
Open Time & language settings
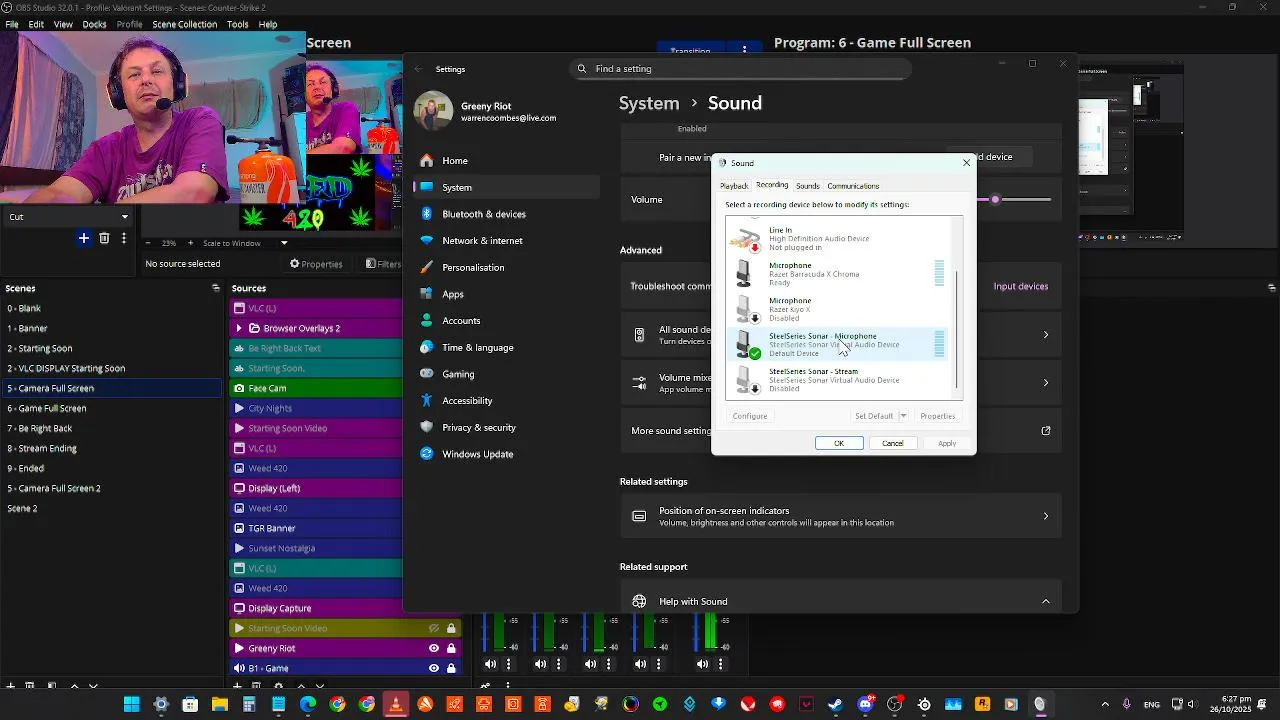click(505, 348)
